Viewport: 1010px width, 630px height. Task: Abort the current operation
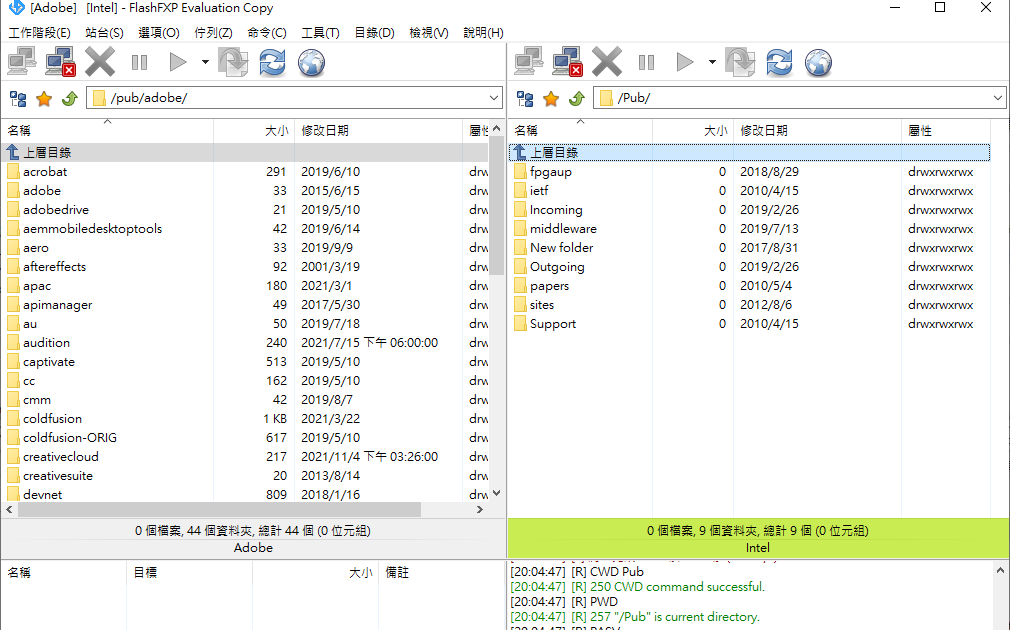(99, 62)
